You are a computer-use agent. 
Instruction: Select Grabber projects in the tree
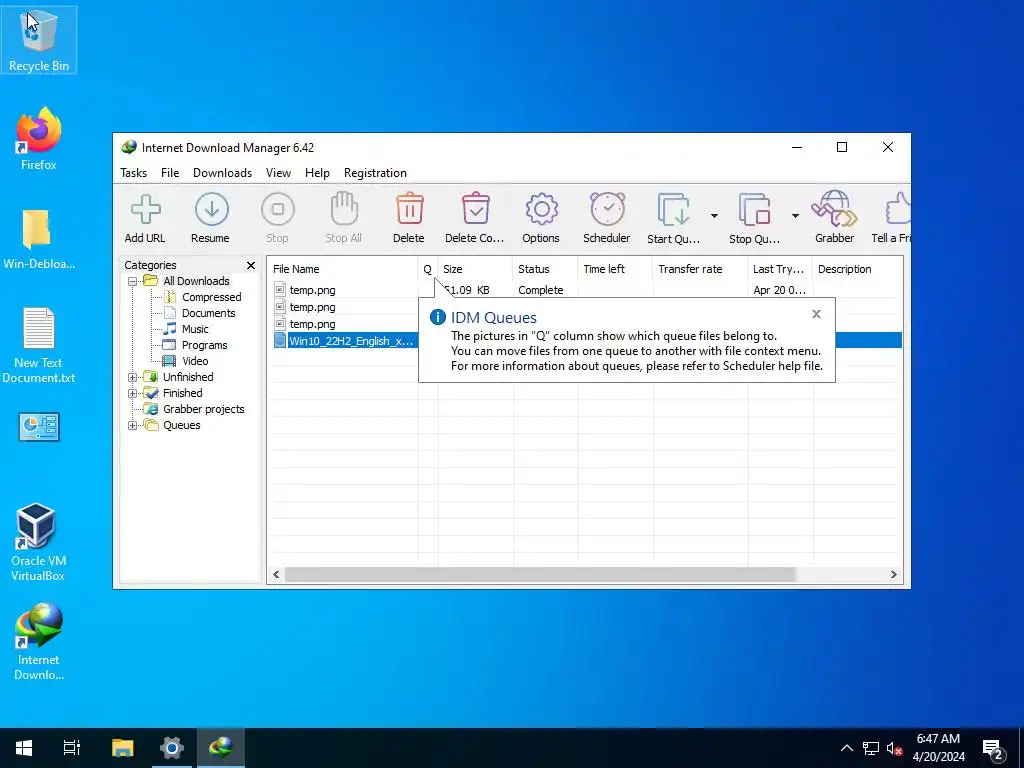[203, 409]
